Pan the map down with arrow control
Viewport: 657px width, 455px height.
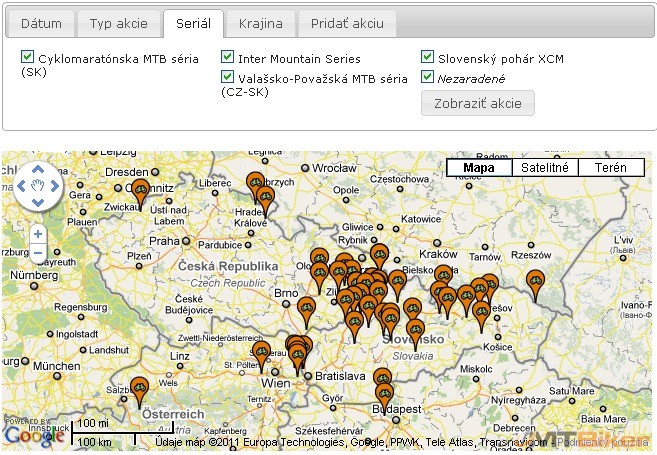[x=38, y=203]
